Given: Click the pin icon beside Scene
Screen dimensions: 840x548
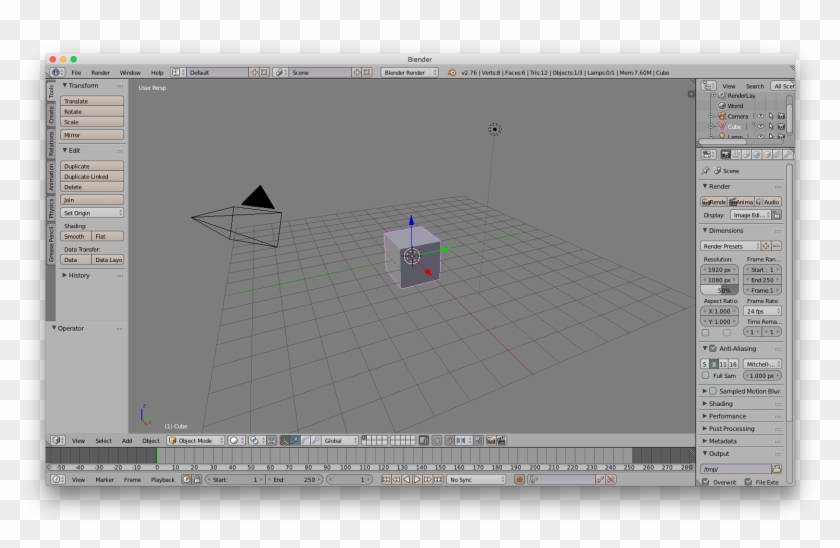Looking at the screenshot, I should pyautogui.click(x=705, y=170).
